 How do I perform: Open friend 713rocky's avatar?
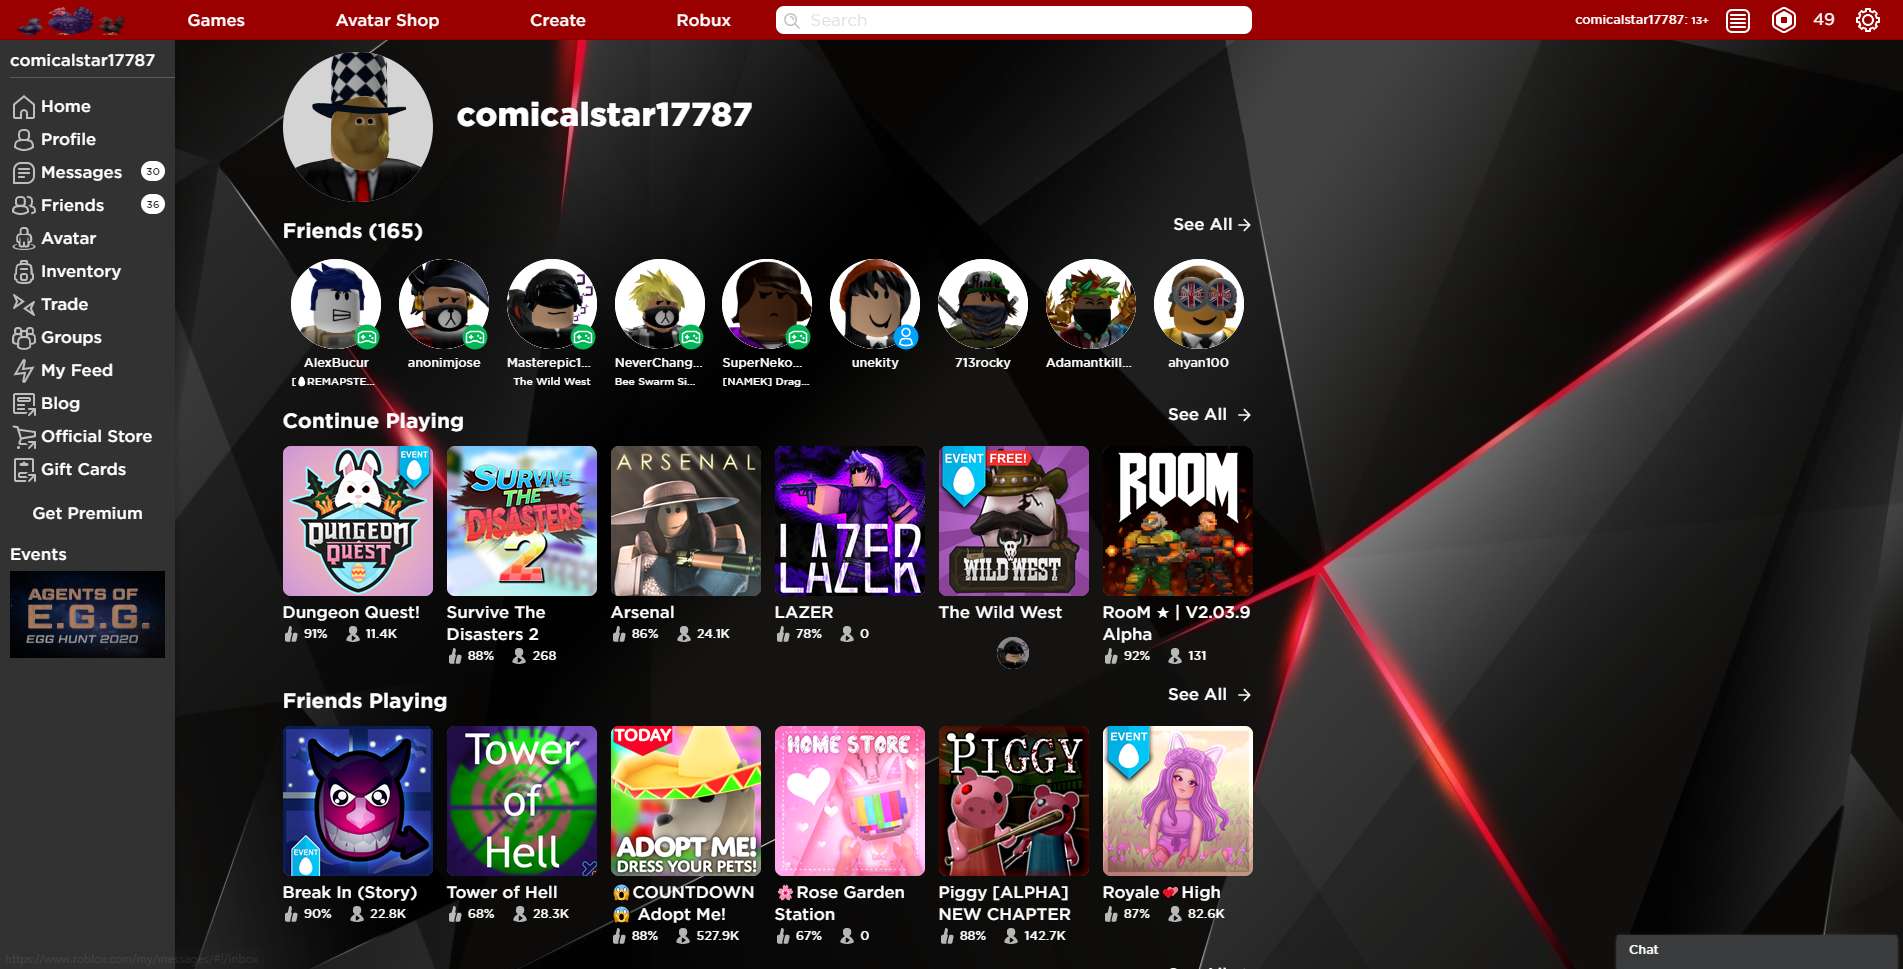tap(983, 304)
